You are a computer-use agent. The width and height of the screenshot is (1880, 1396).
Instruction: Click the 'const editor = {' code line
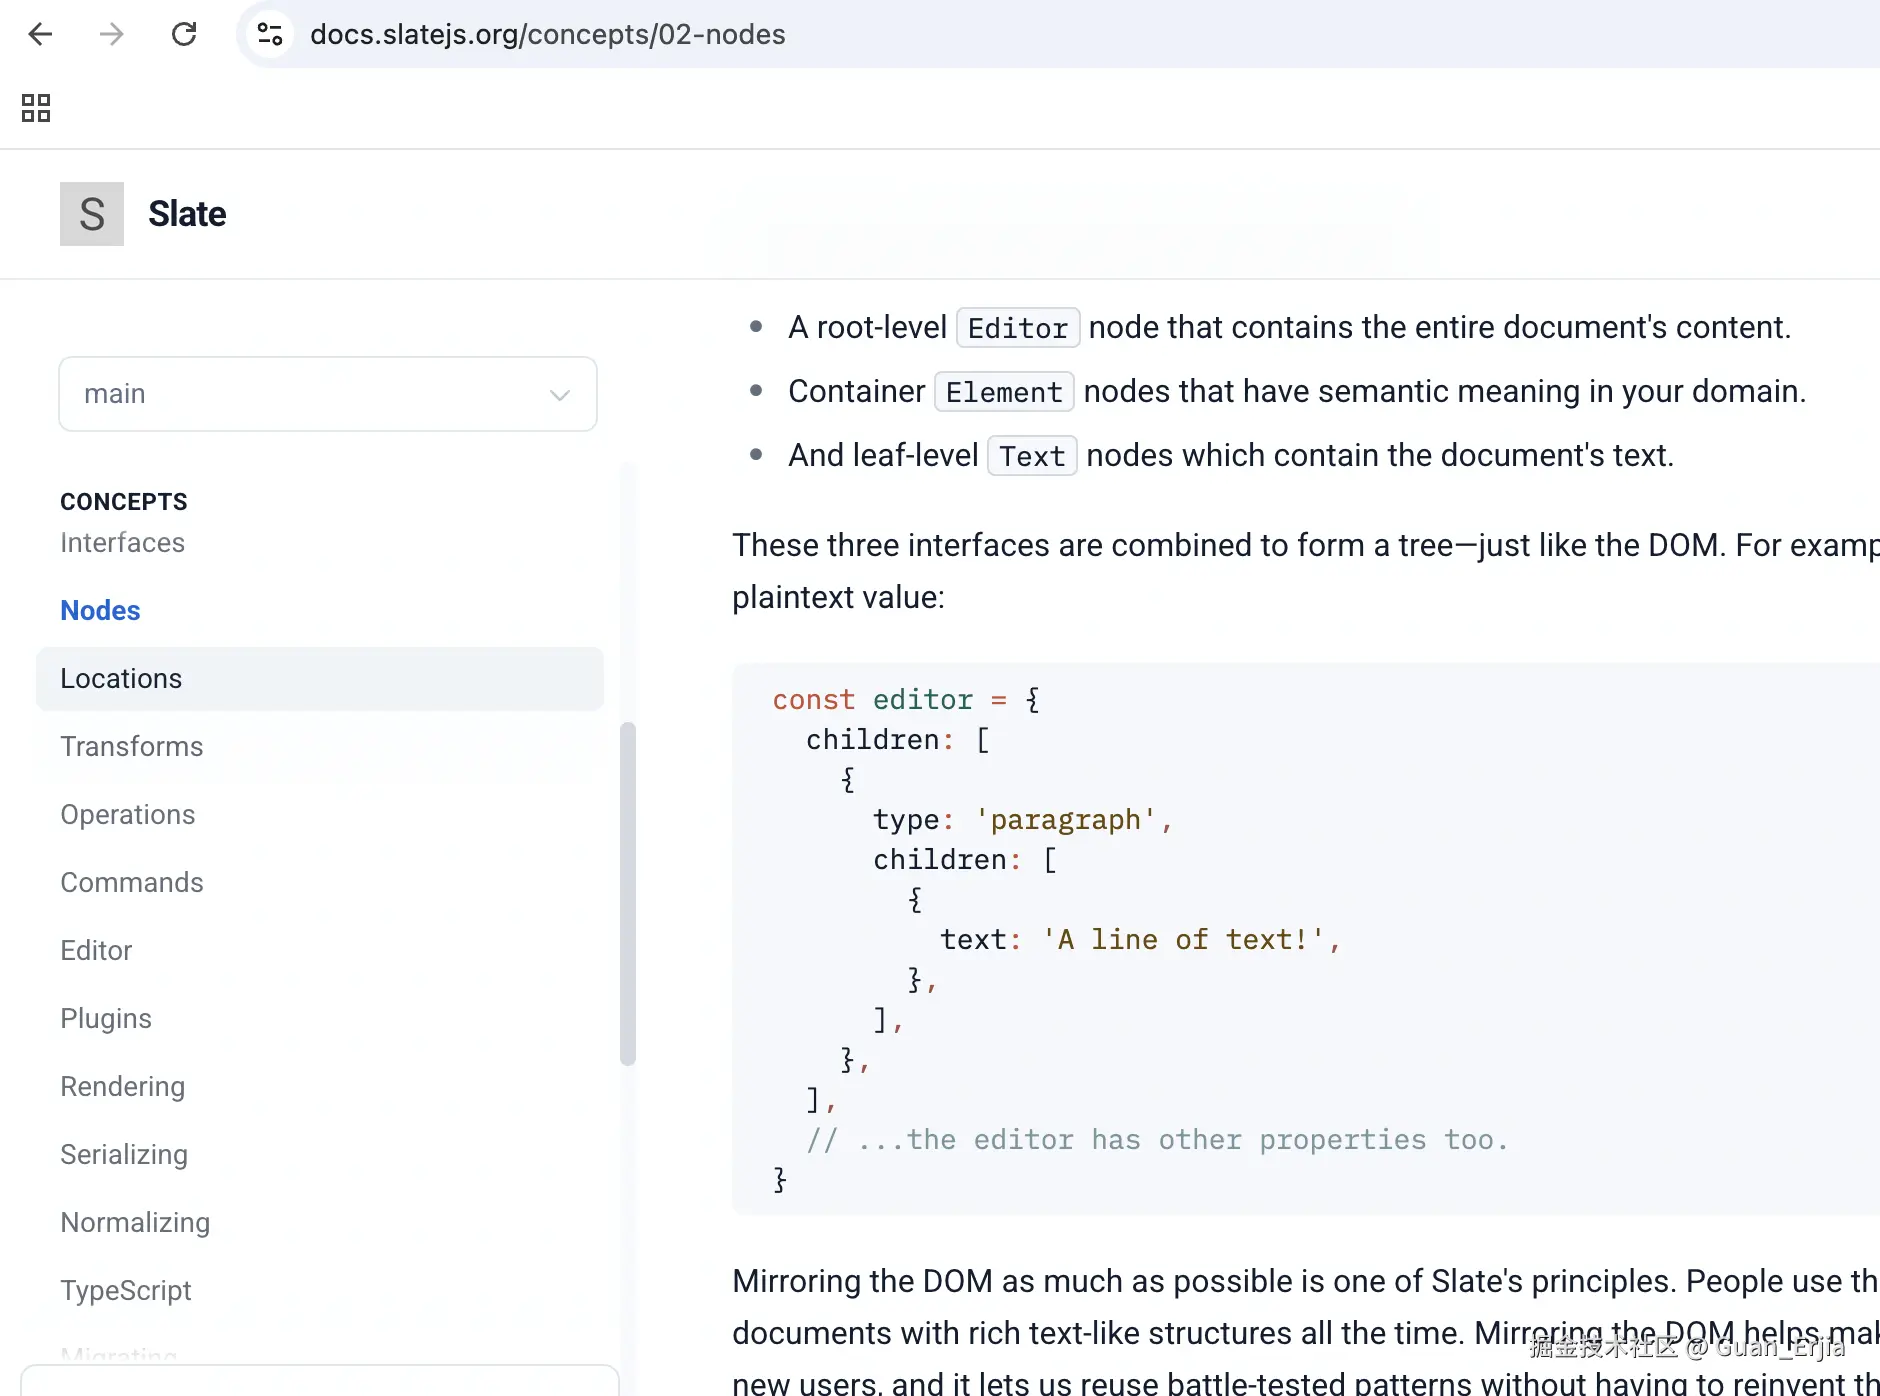(x=906, y=700)
